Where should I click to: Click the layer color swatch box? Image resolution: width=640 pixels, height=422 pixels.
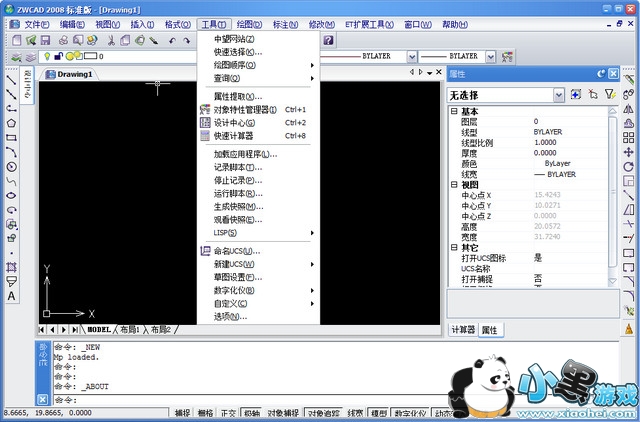pos(90,56)
